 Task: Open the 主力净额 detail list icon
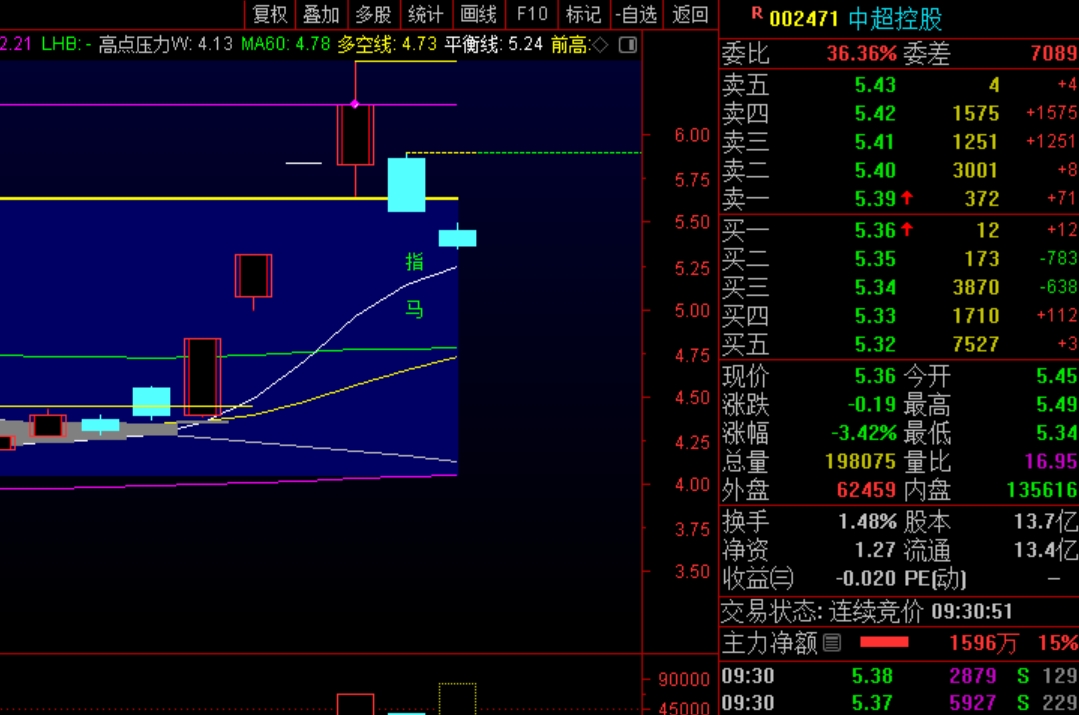pos(832,643)
